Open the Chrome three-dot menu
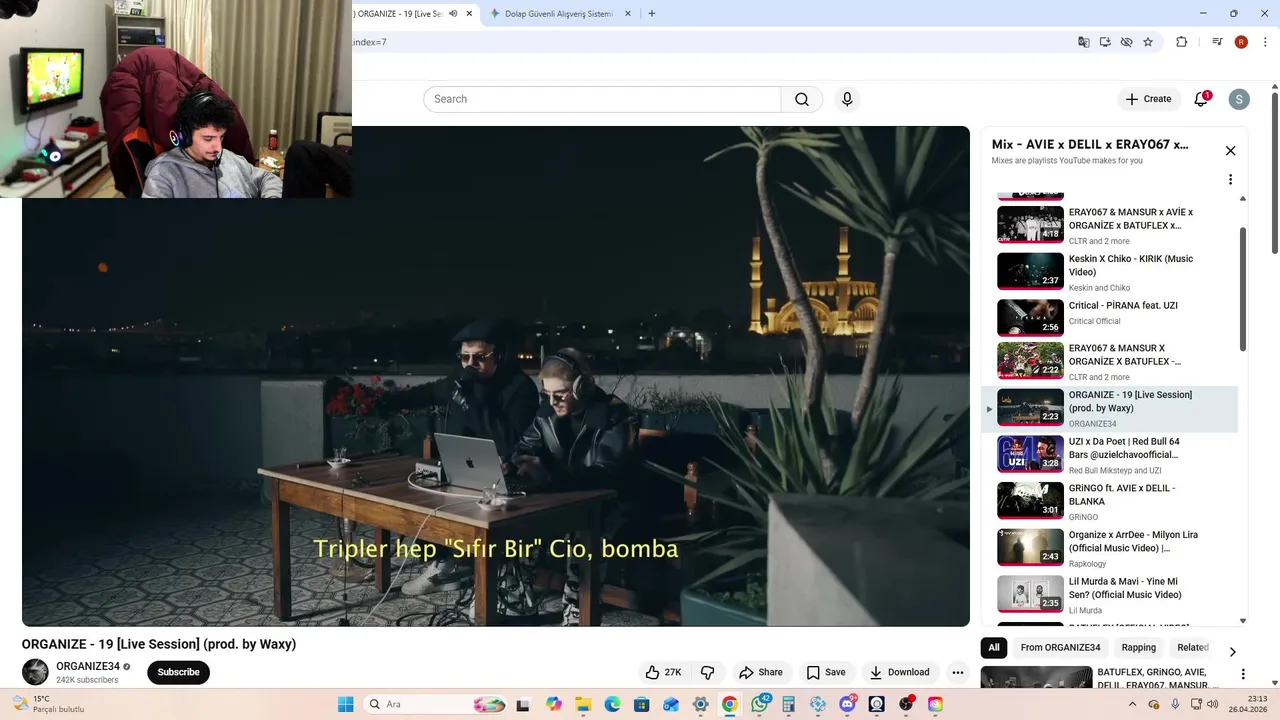Screen dimensions: 1280x720 1266,42
